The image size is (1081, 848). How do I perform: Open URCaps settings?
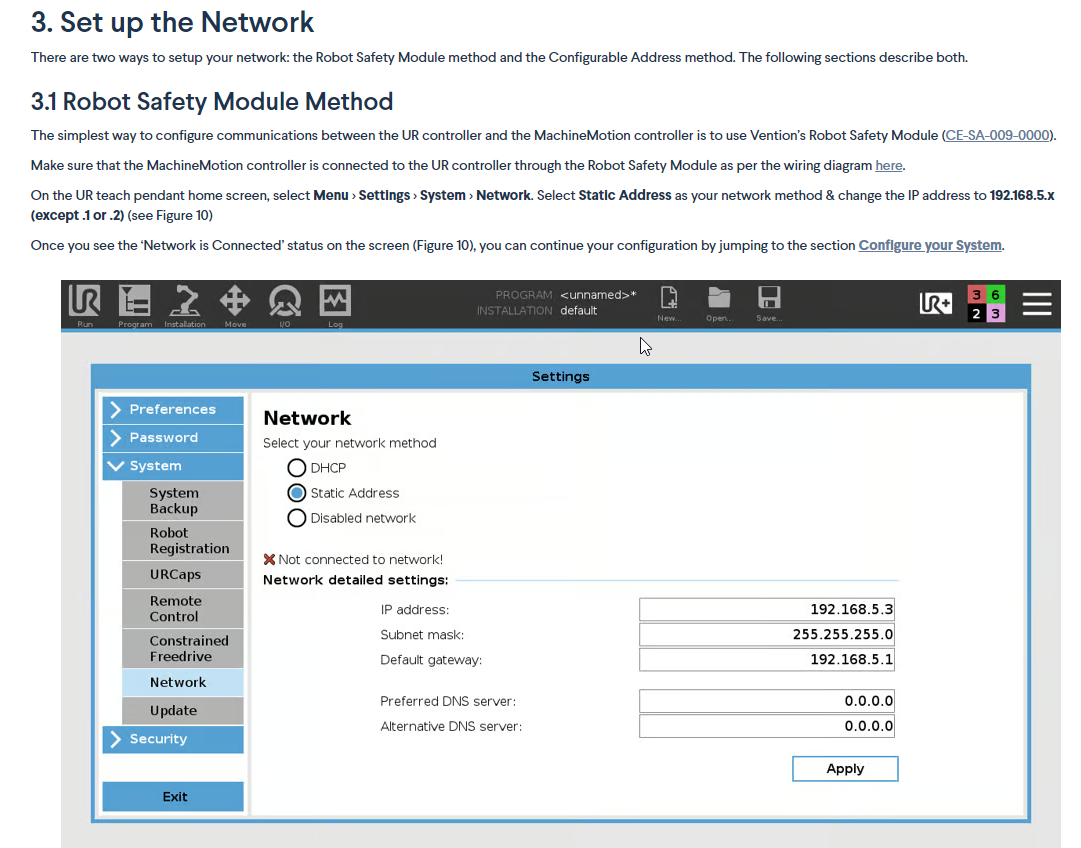(x=183, y=574)
